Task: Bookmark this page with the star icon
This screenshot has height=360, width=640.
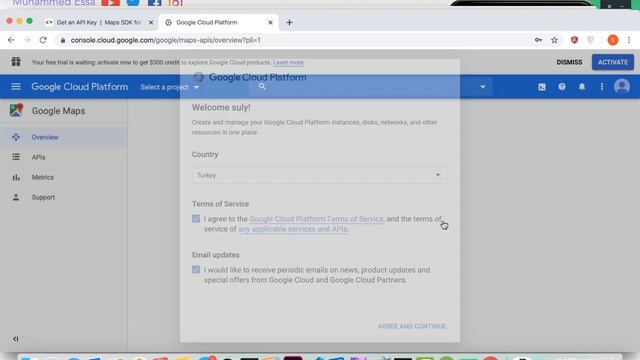Action: click(554, 40)
